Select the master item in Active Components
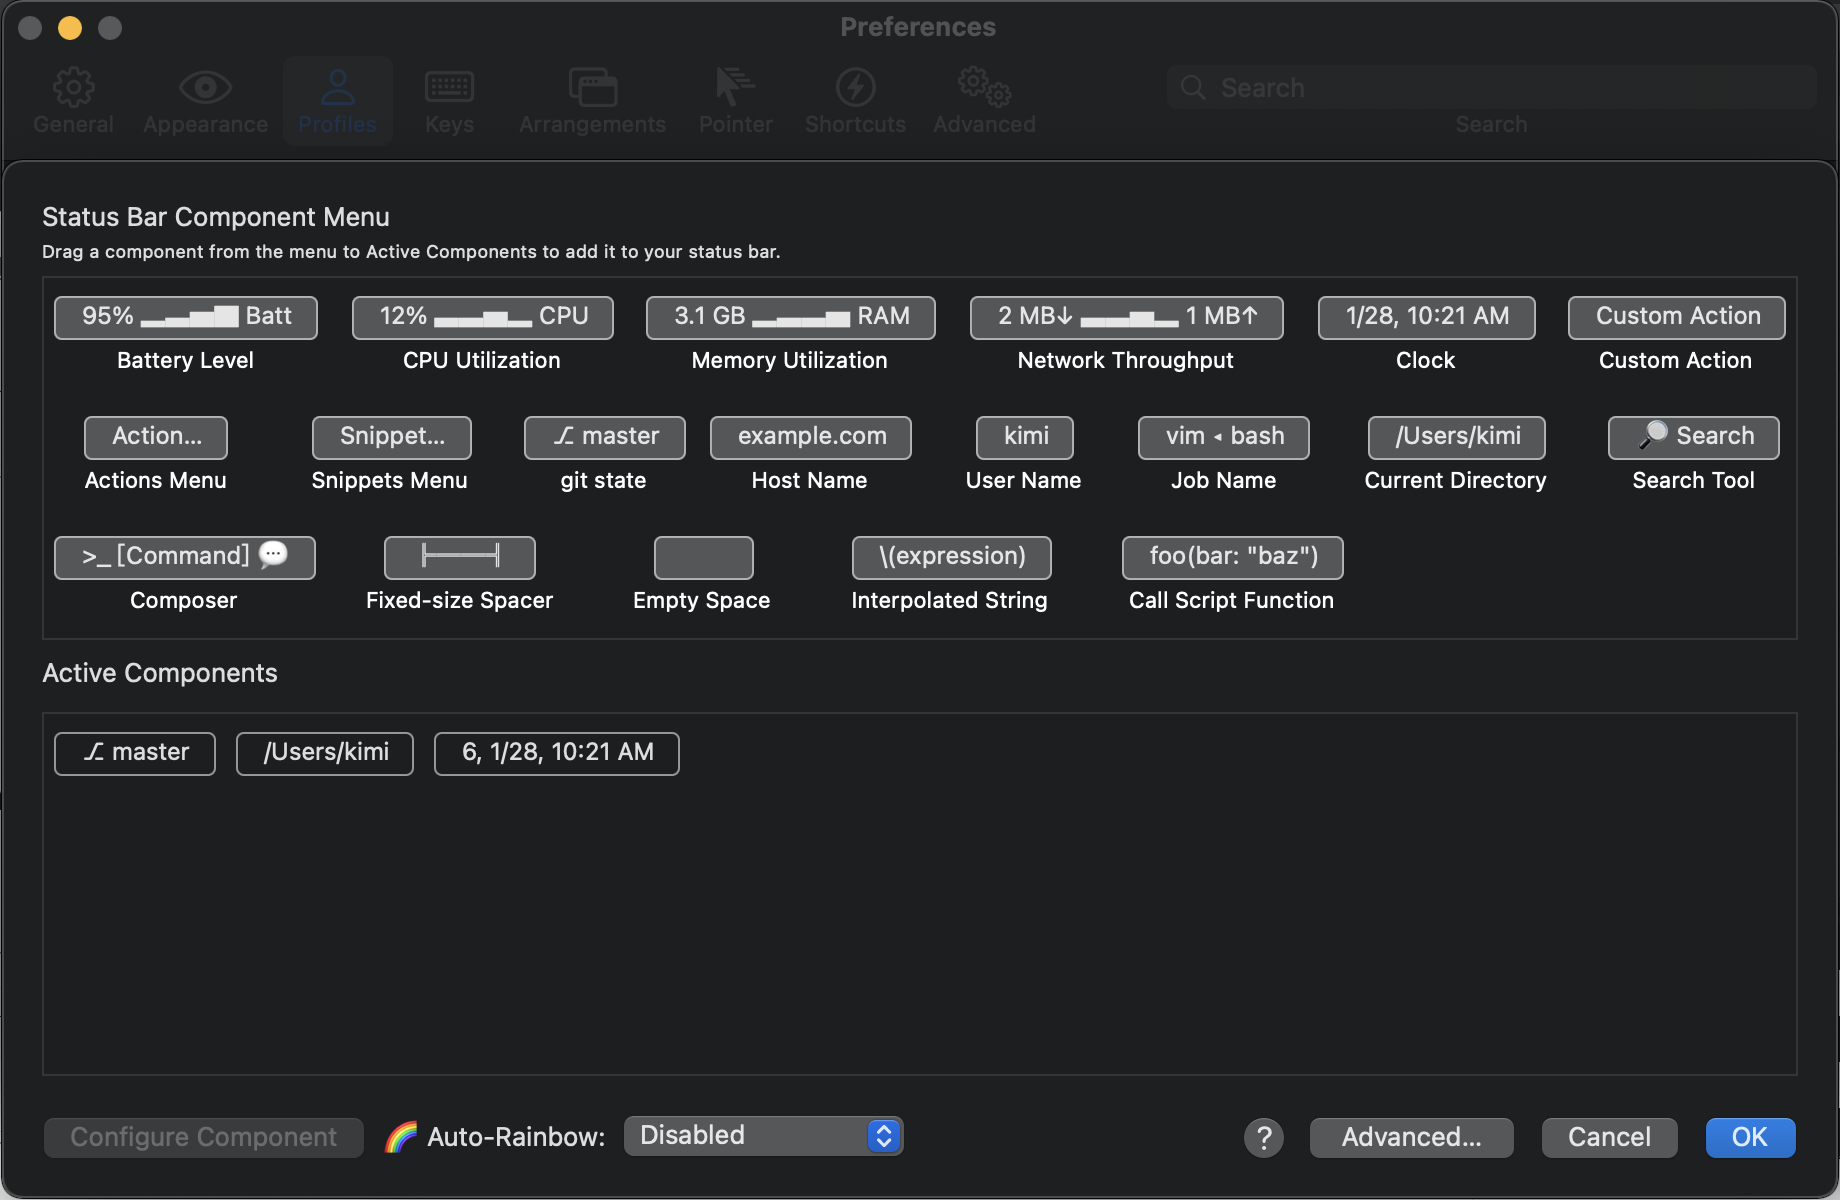 click(134, 753)
